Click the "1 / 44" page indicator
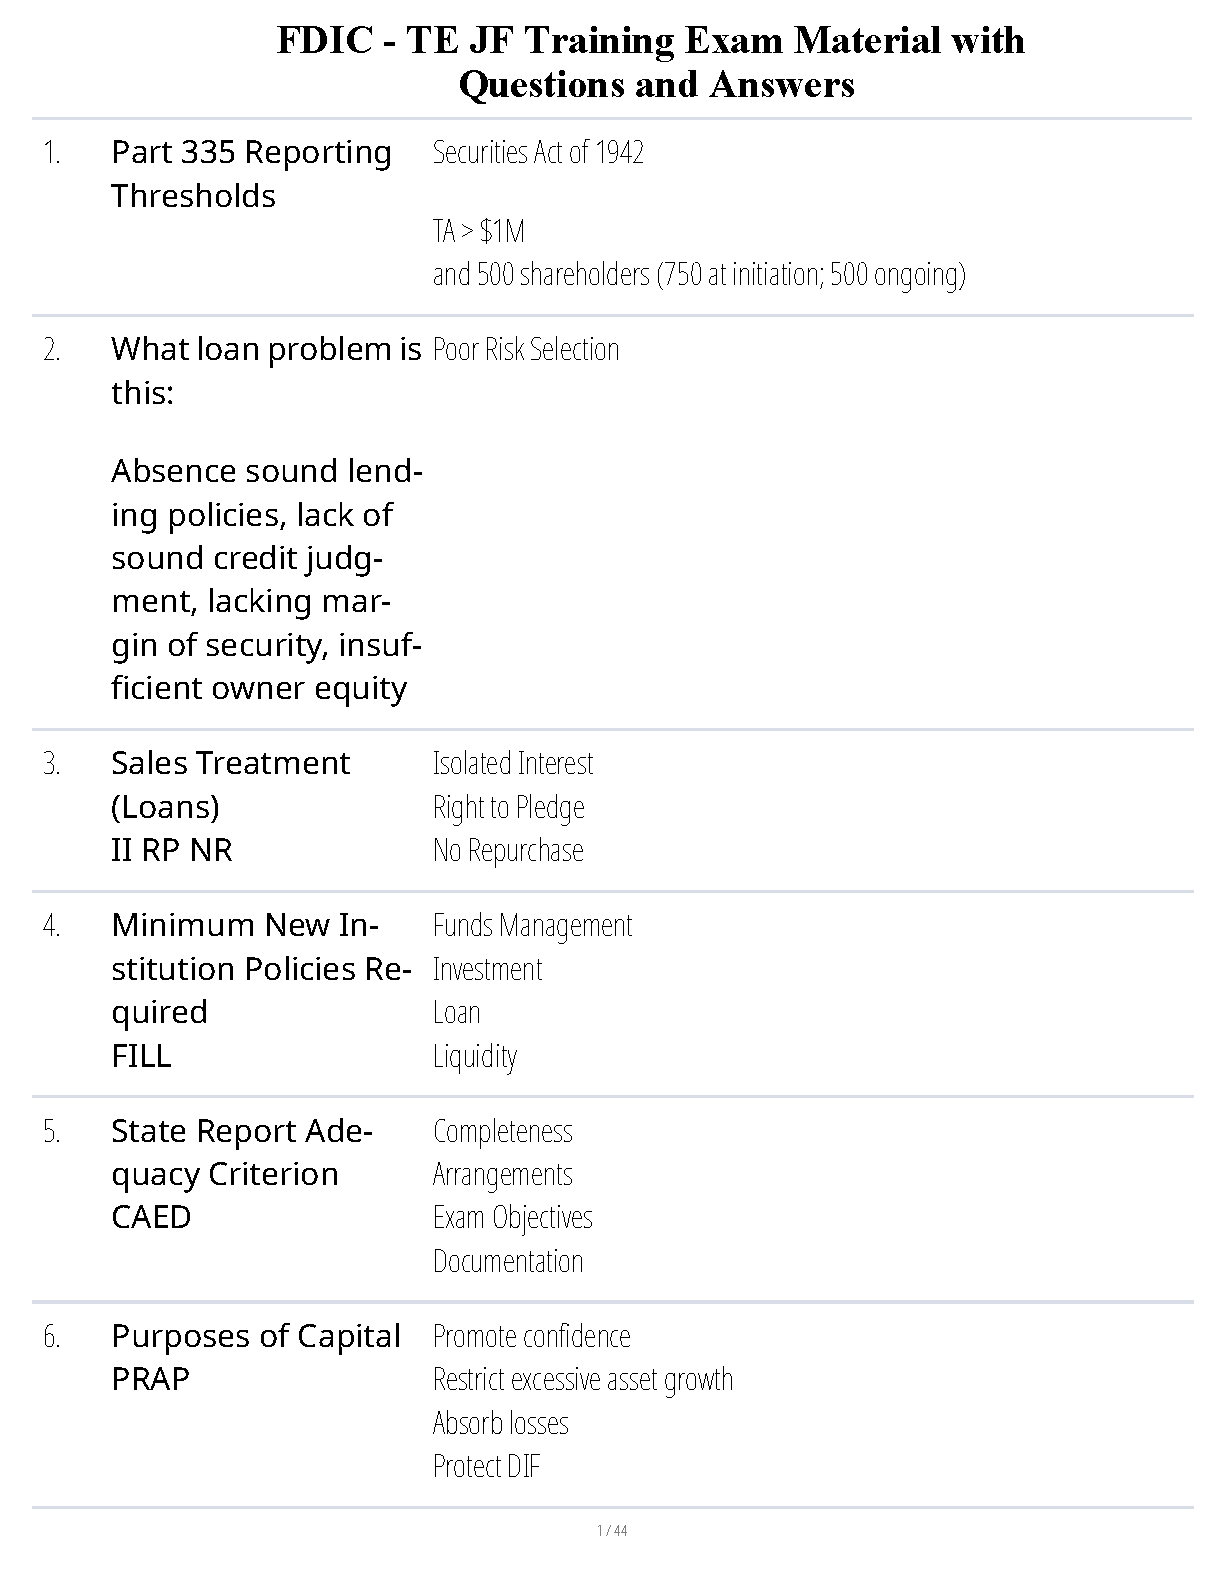The width and height of the screenshot is (1224, 1584). coord(612,1531)
